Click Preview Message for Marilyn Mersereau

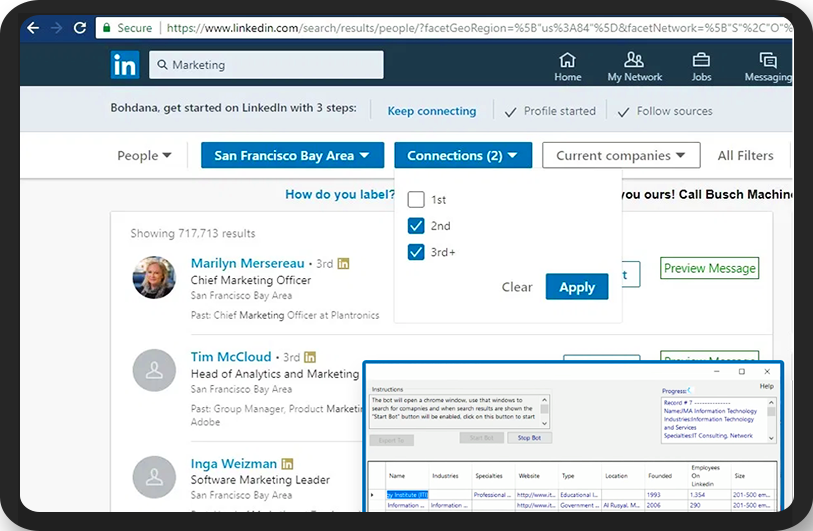(x=709, y=268)
